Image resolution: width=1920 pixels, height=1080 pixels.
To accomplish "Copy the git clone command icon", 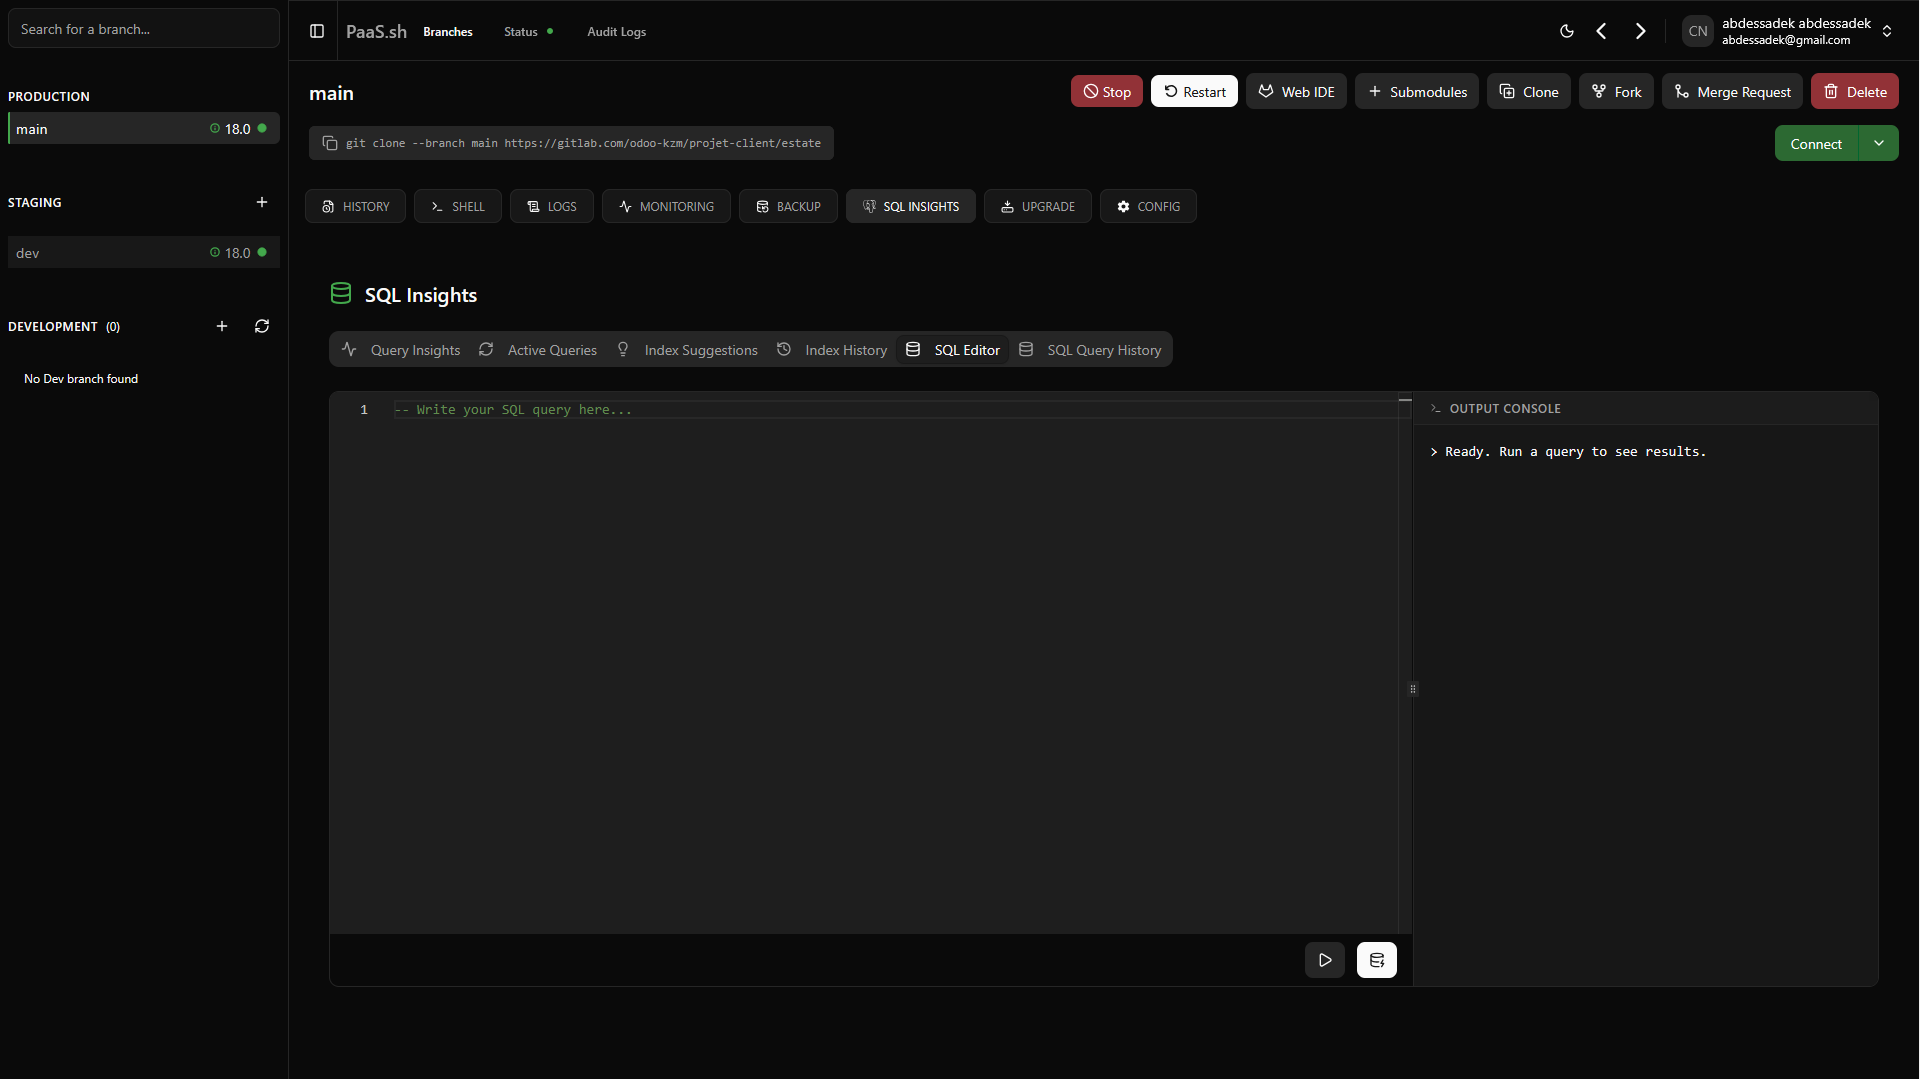I will [x=330, y=143].
